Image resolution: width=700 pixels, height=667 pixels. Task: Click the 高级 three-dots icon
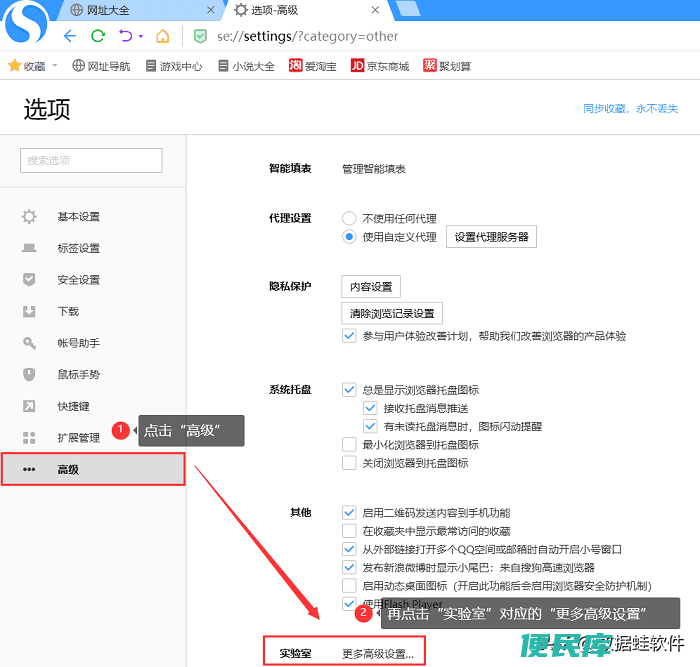coord(29,470)
